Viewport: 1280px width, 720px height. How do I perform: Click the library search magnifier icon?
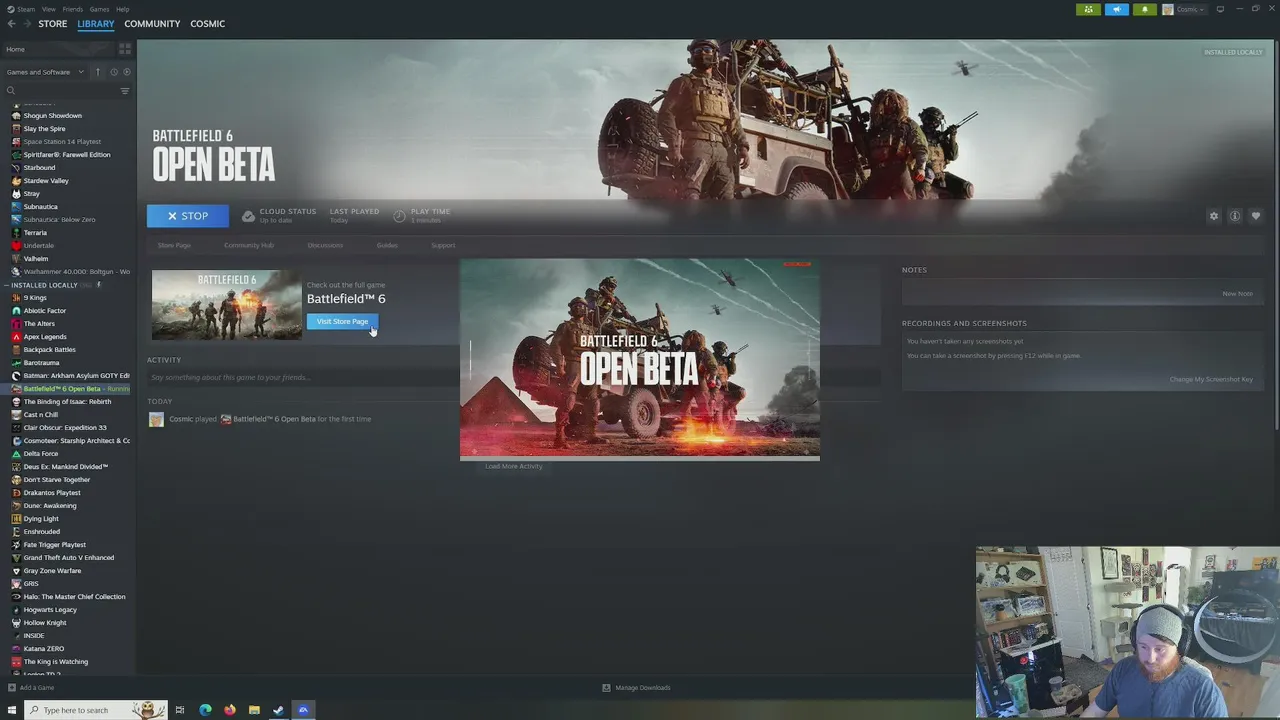(x=11, y=91)
